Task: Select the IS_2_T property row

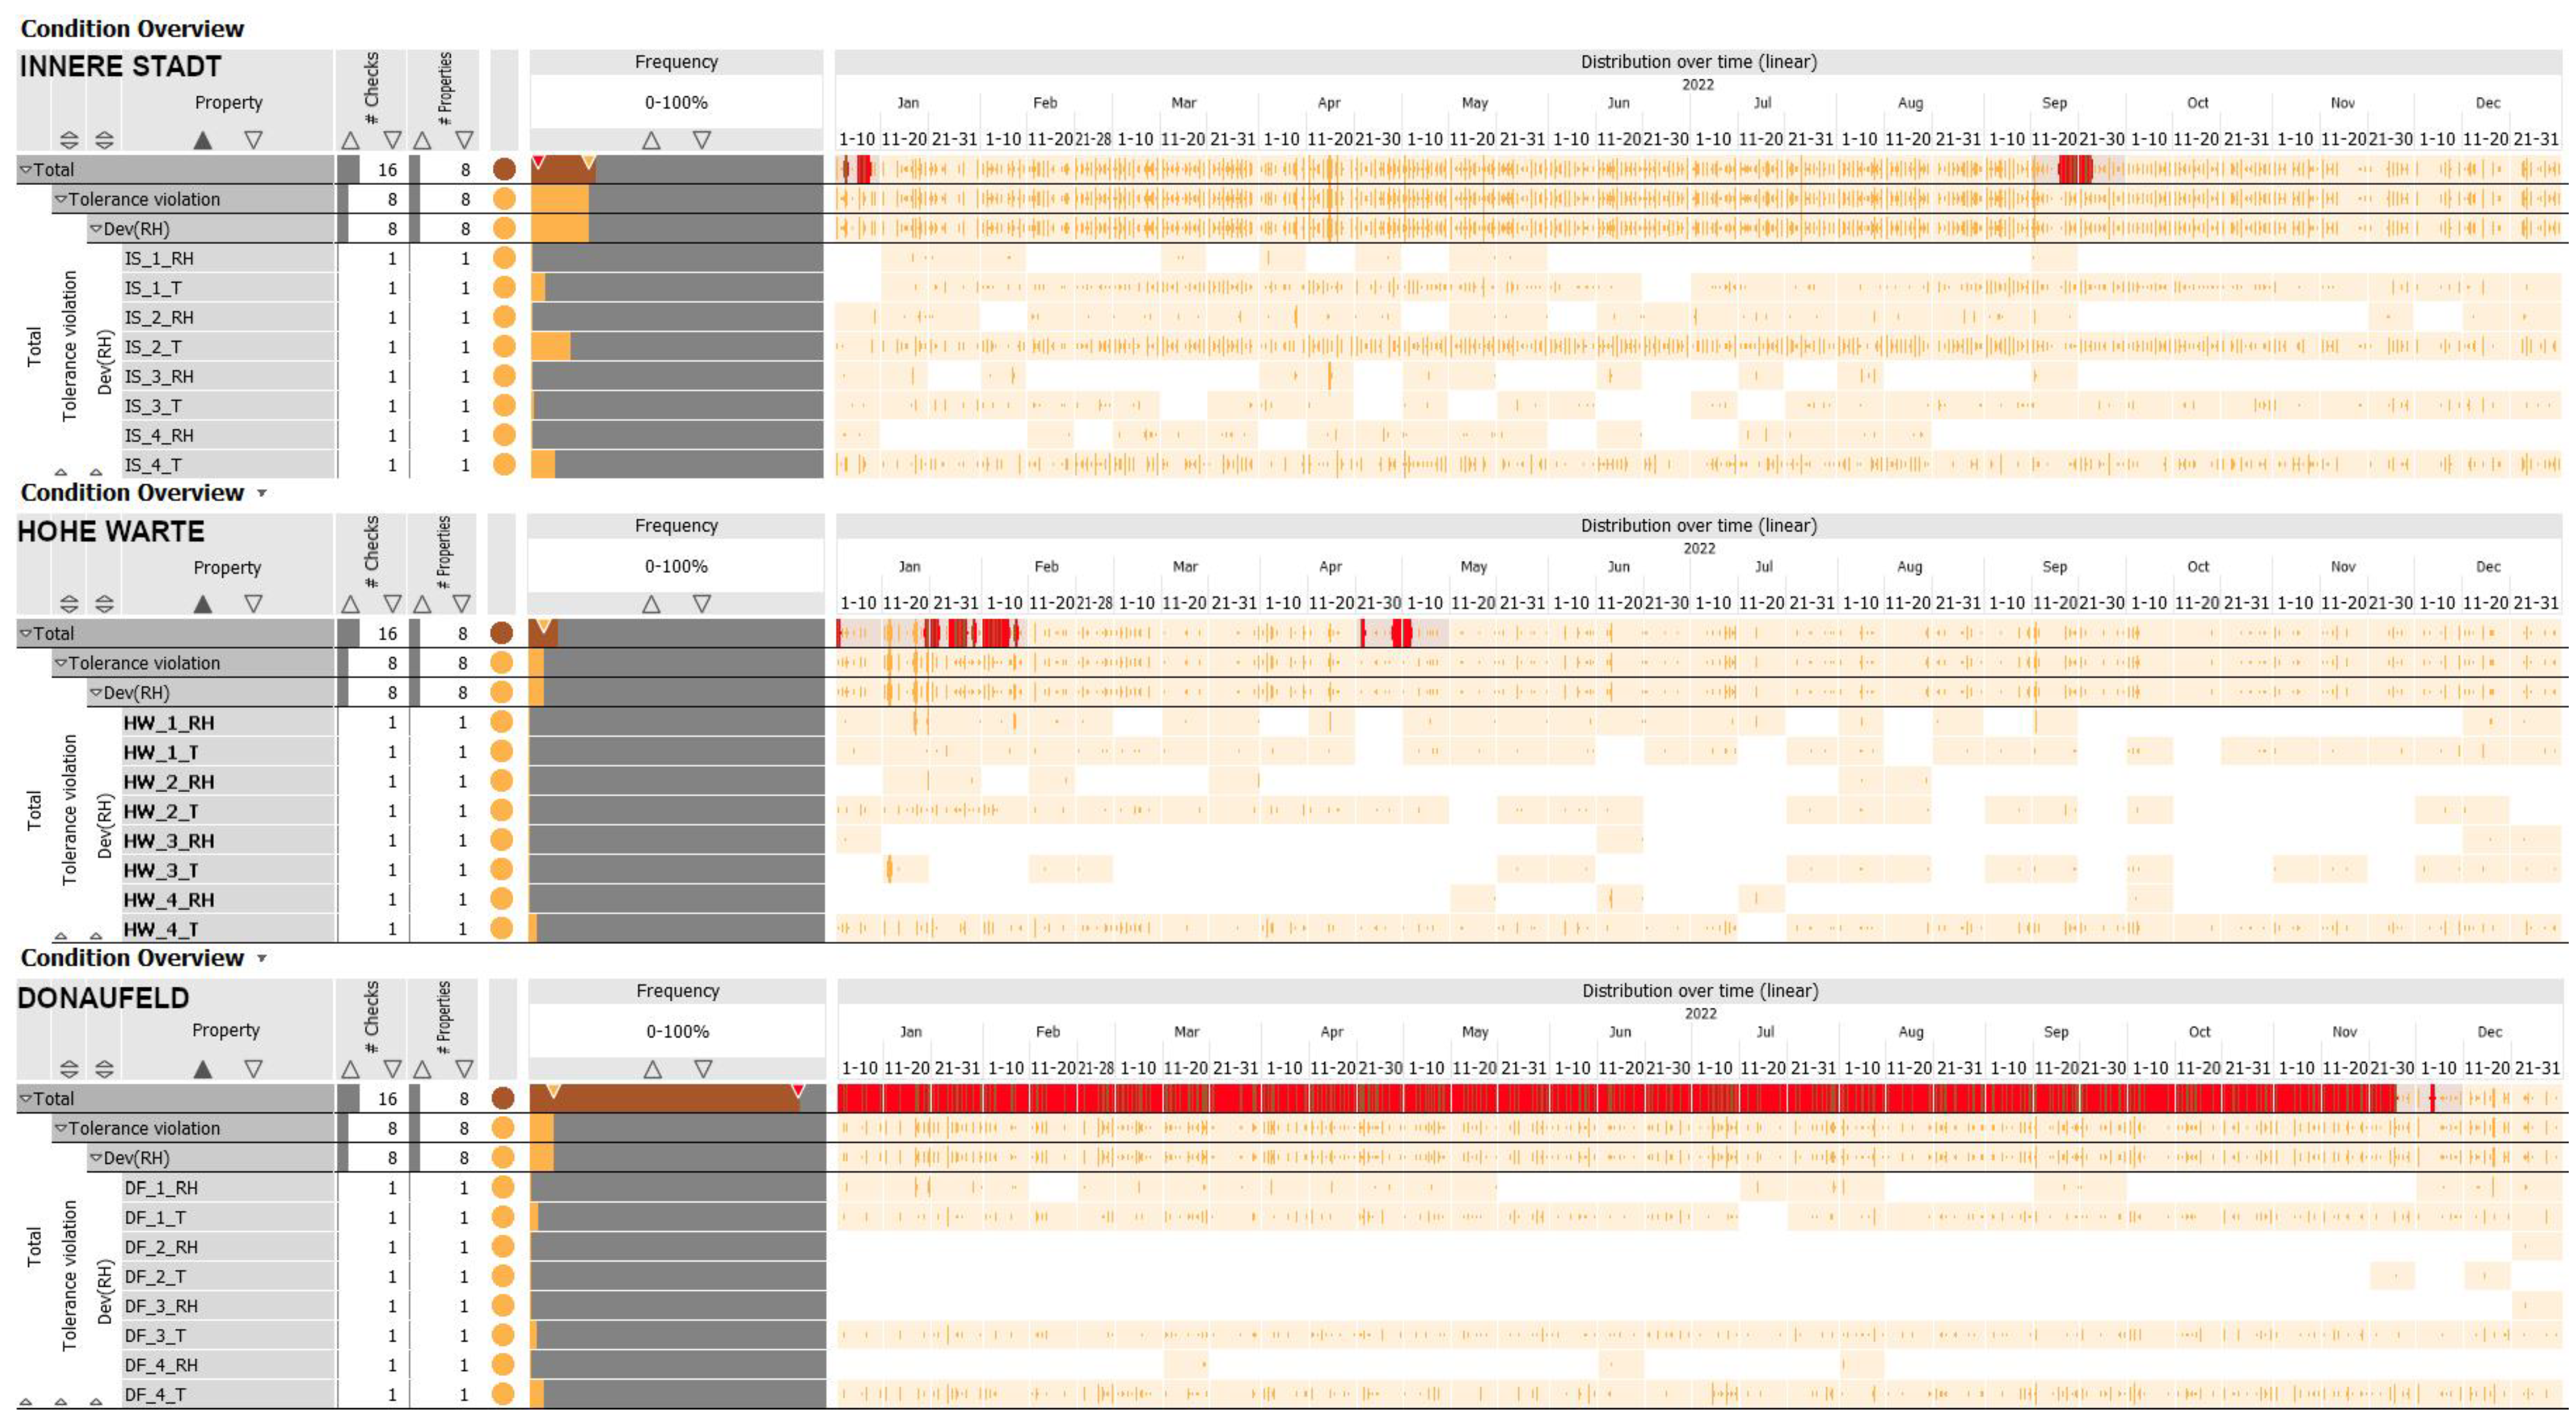Action: point(153,347)
